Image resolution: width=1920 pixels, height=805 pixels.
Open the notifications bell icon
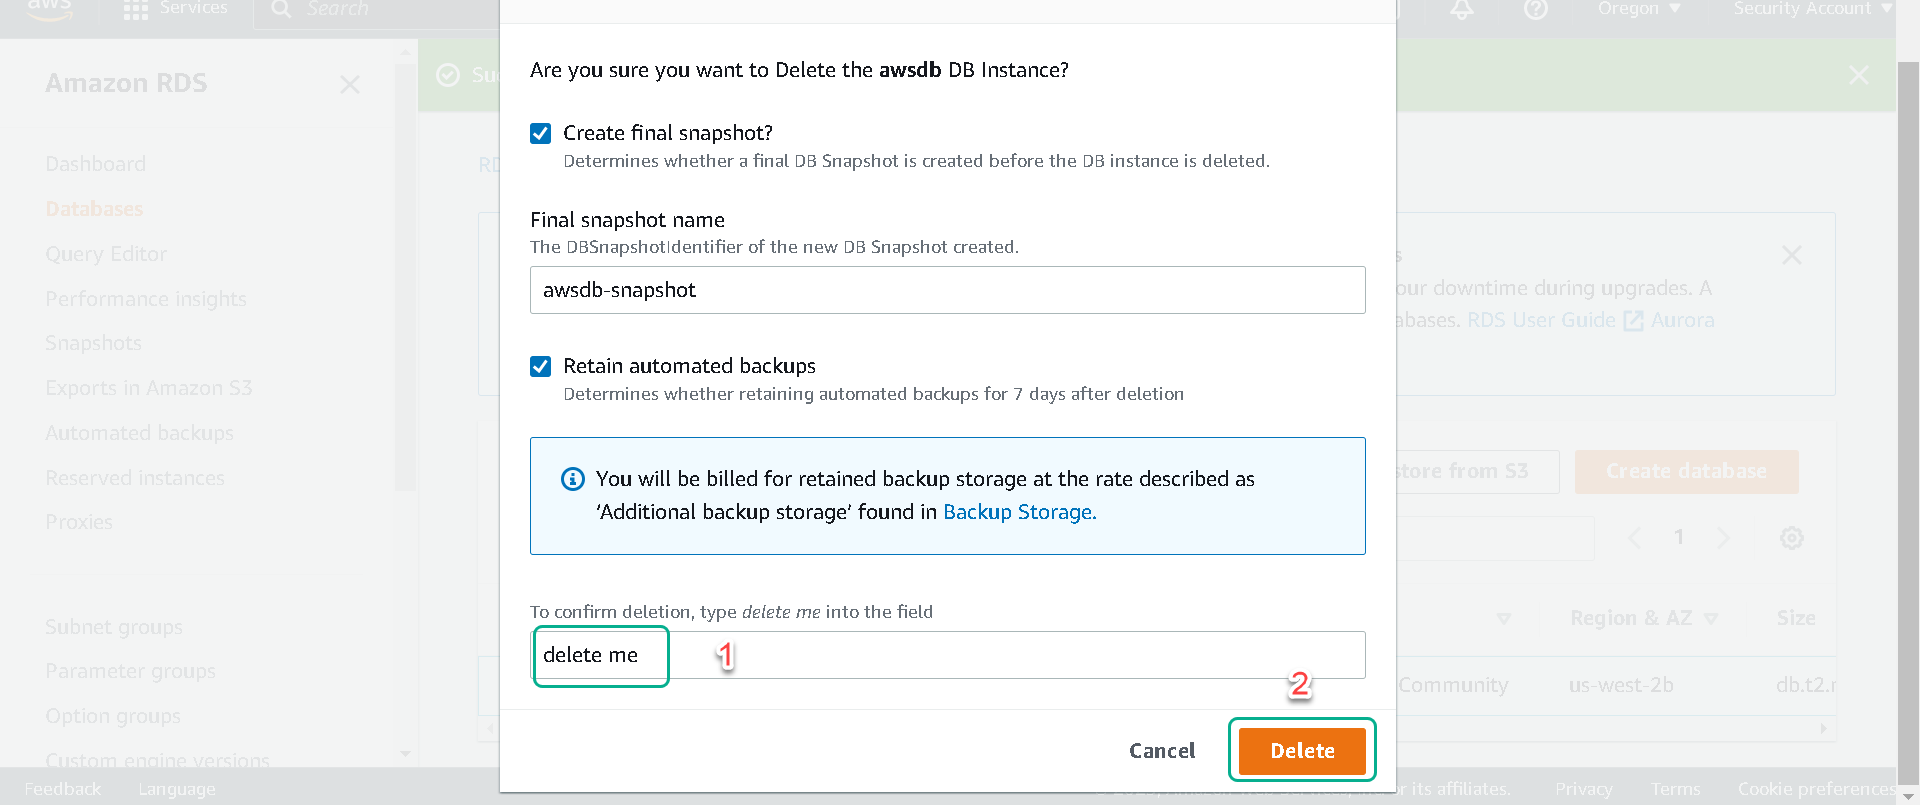(1462, 9)
